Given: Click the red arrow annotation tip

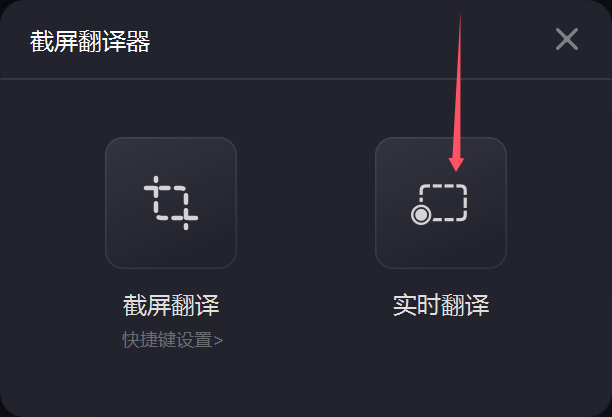Looking at the screenshot, I should click(x=456, y=166).
